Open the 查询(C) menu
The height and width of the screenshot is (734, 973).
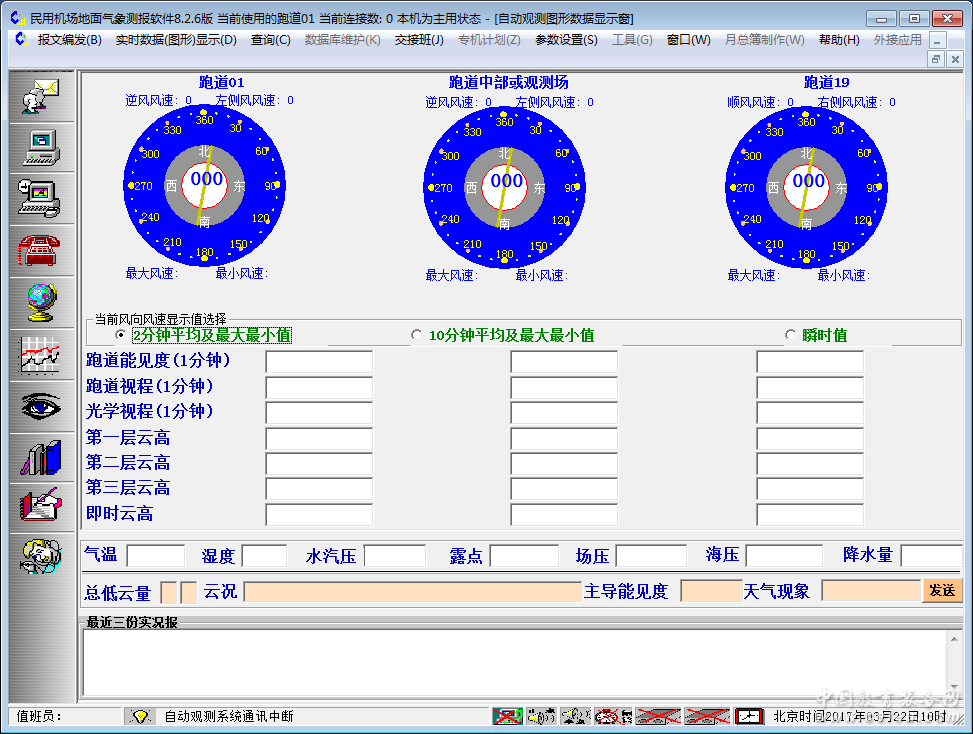270,40
